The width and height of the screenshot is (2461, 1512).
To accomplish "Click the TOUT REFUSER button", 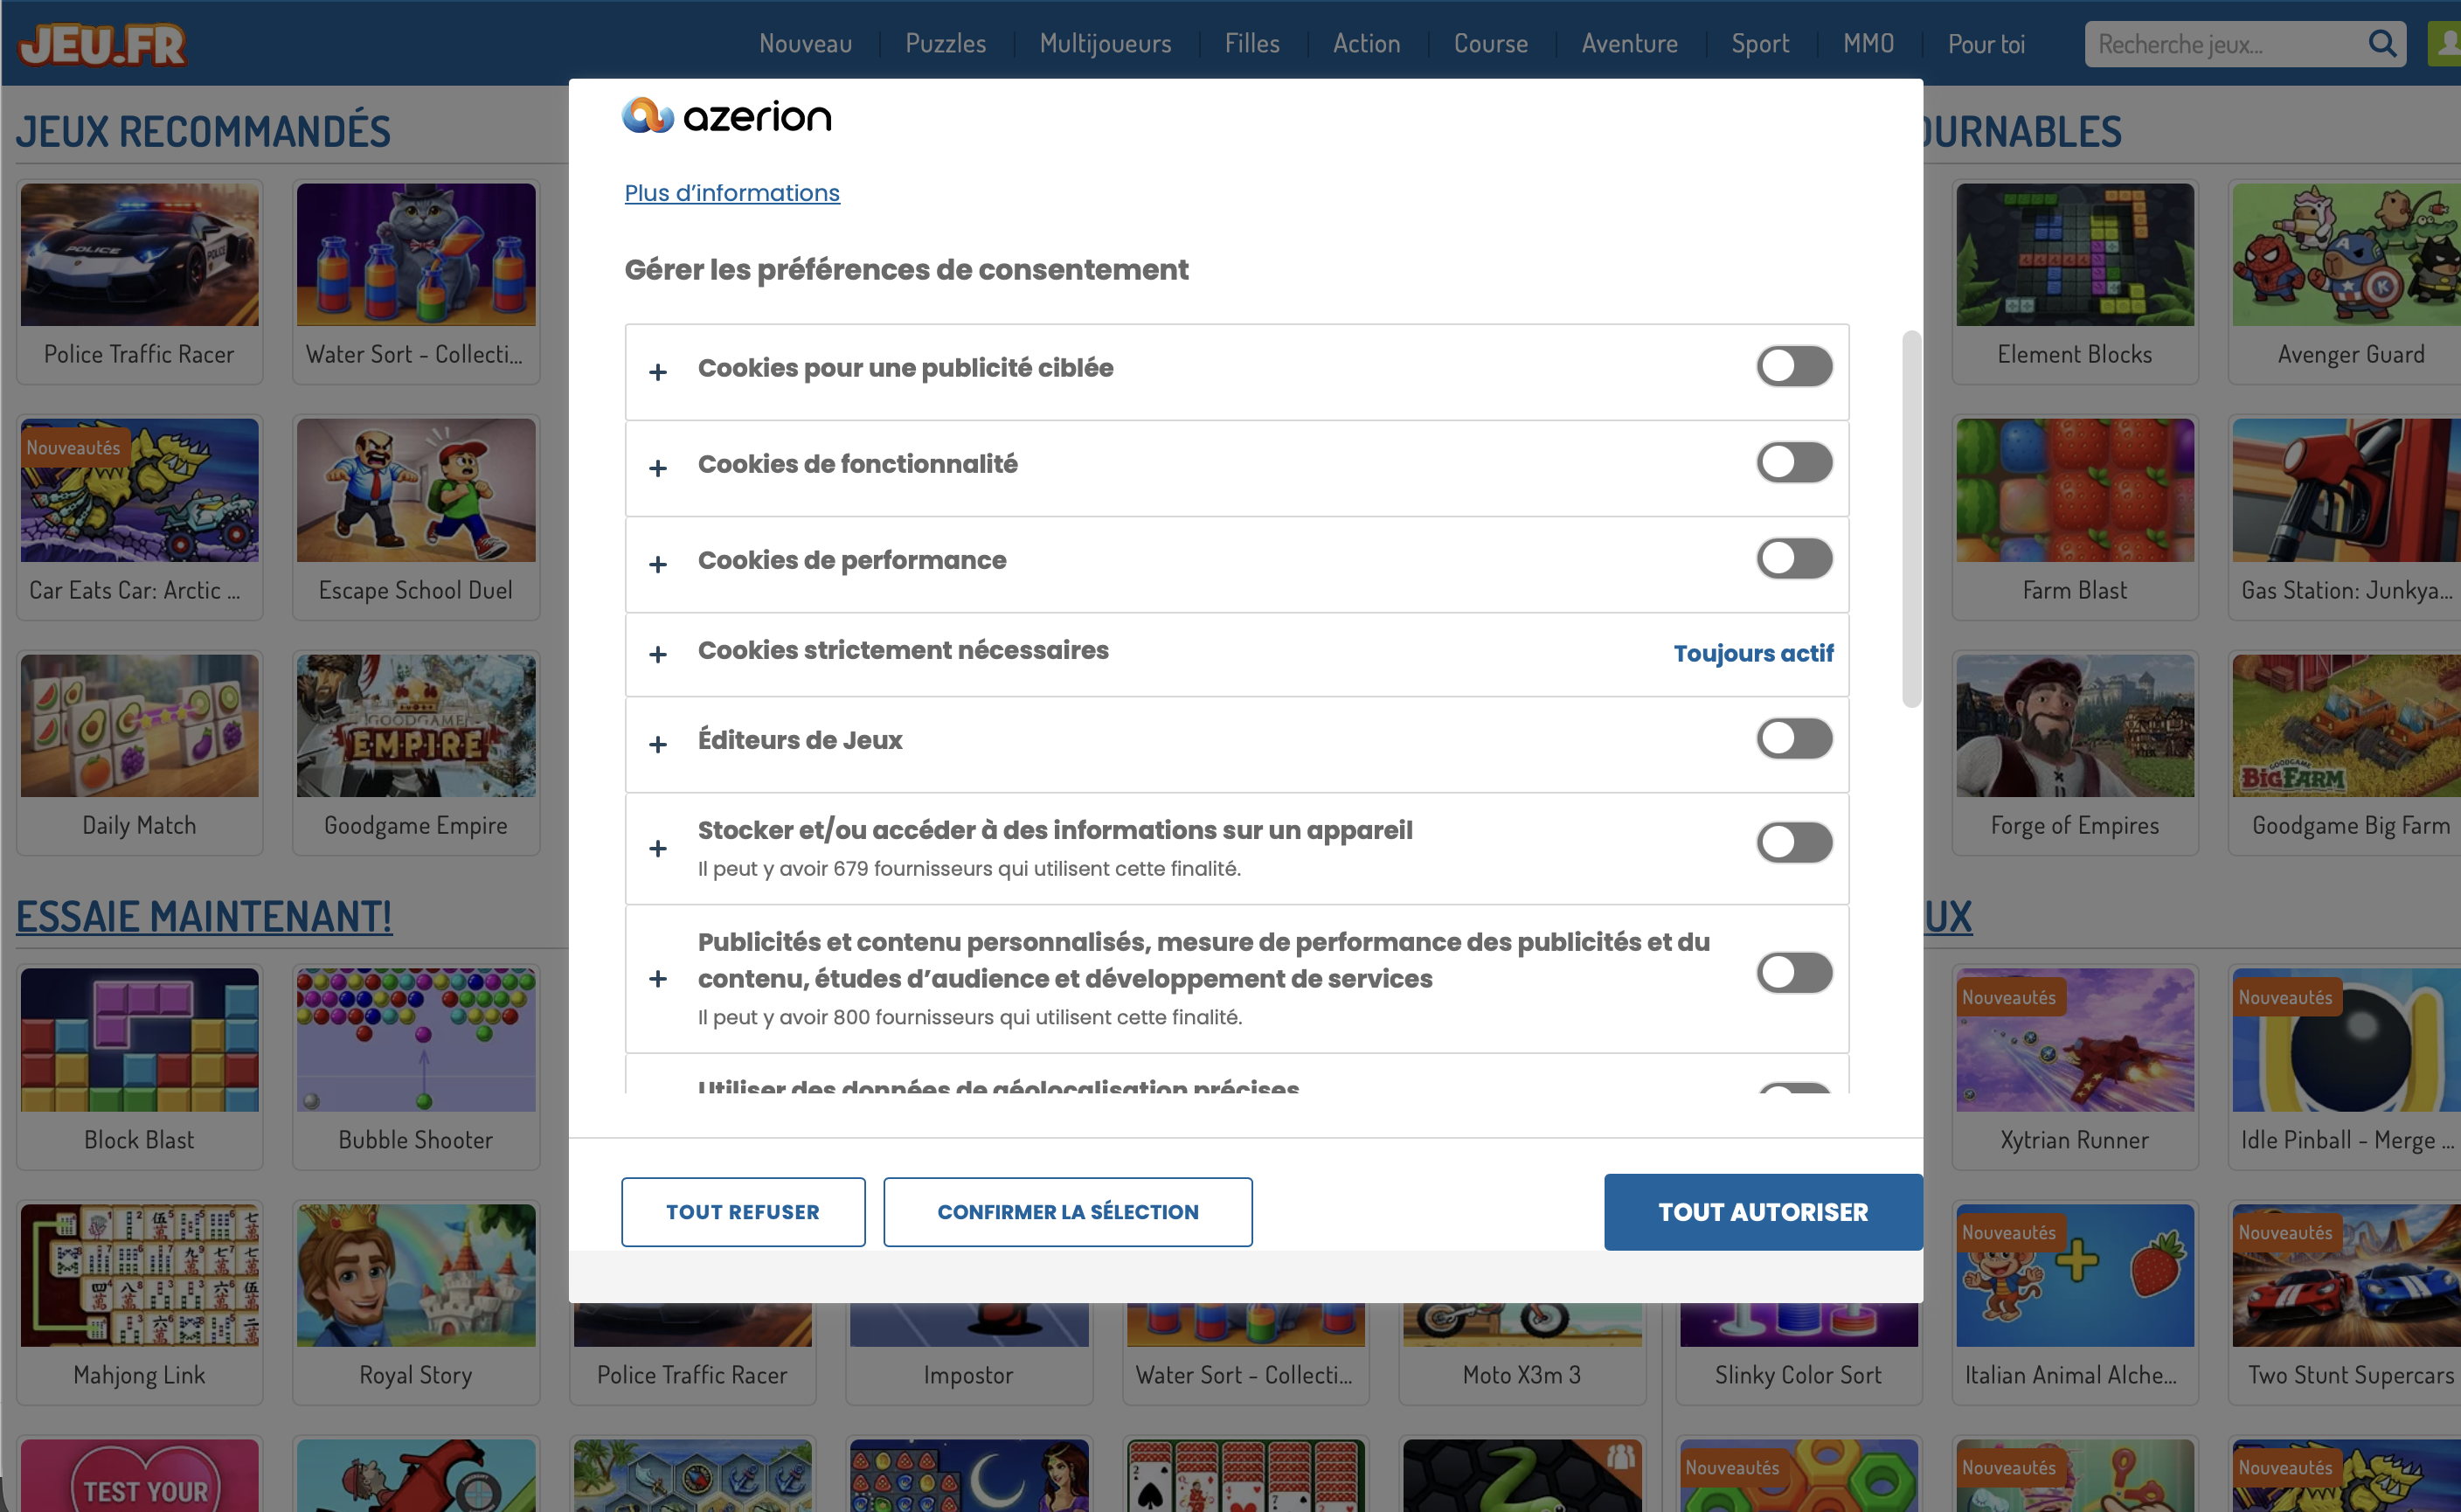I will (x=743, y=1212).
